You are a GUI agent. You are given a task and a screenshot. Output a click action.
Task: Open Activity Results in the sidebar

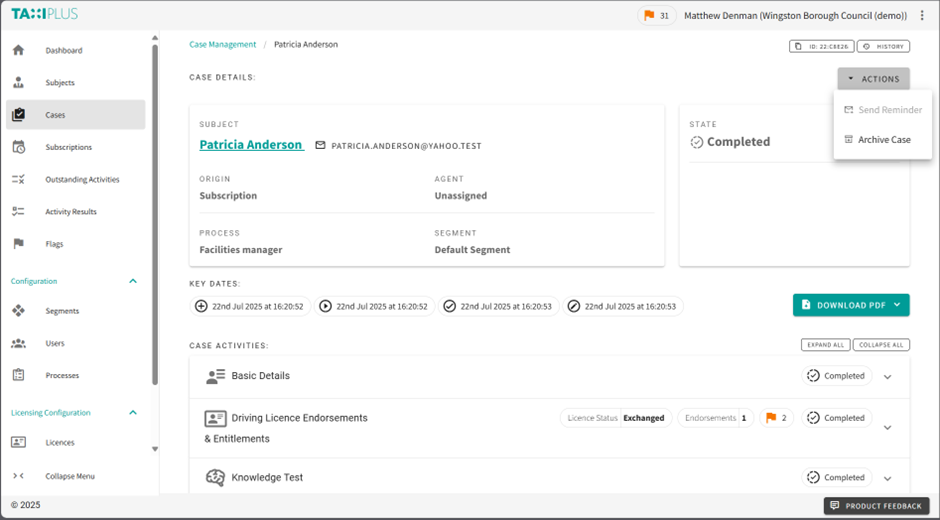pyautogui.click(x=76, y=212)
